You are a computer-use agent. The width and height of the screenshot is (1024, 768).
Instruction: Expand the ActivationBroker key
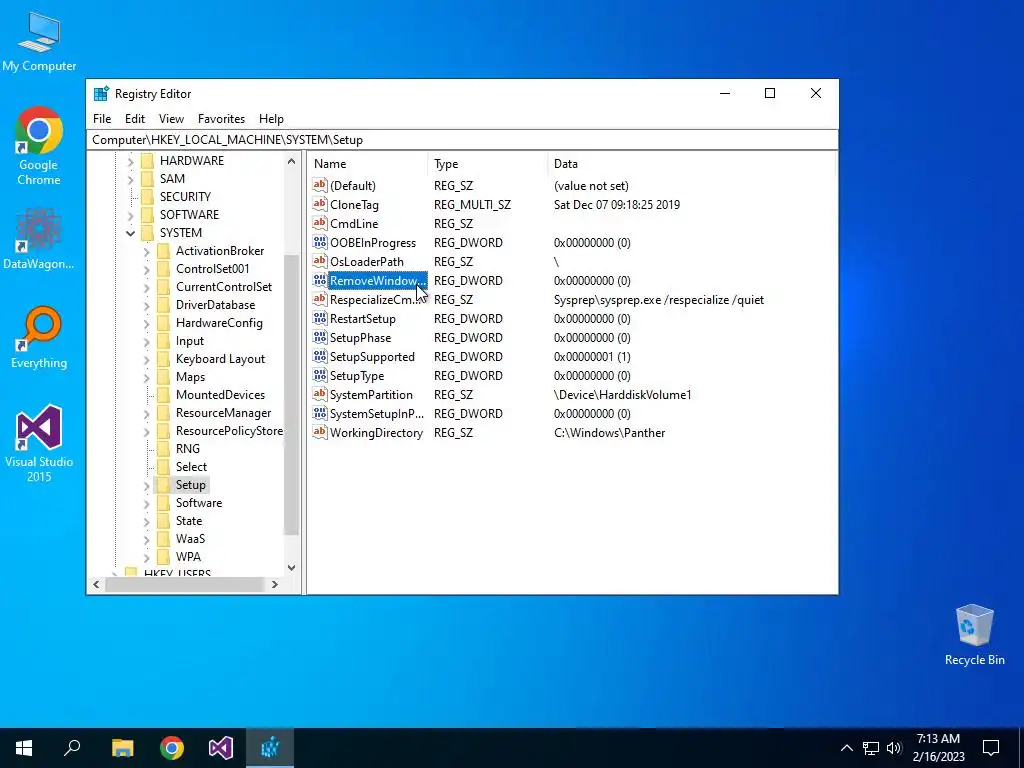pos(146,251)
